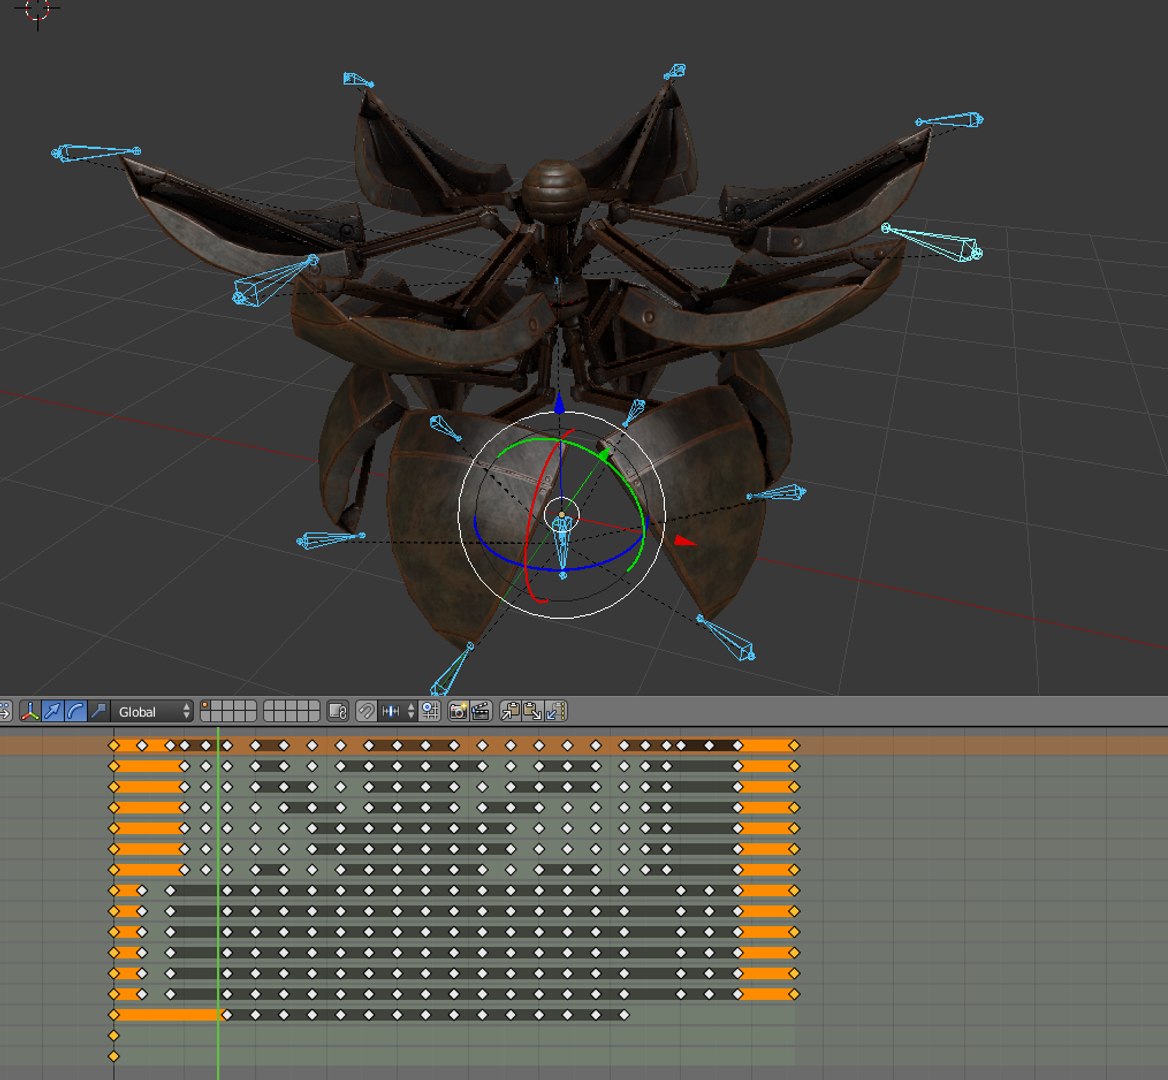The image size is (1168, 1080).
Task: Select the far-left upper petal bone
Action: 96,153
